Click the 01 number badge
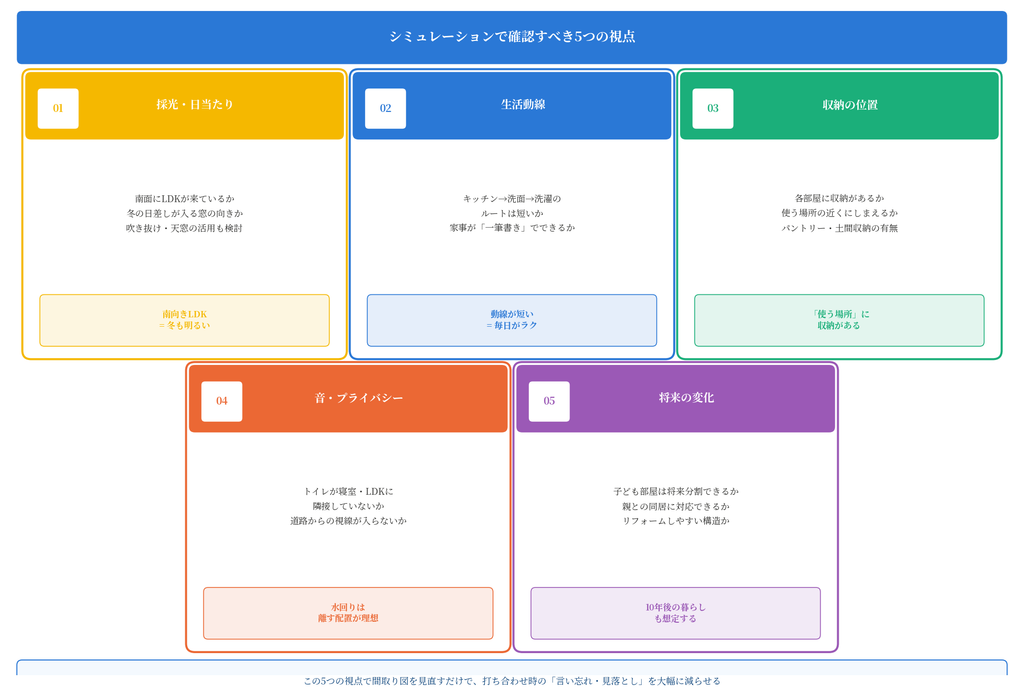Viewport: 1024px width, 694px height. [x=58, y=108]
